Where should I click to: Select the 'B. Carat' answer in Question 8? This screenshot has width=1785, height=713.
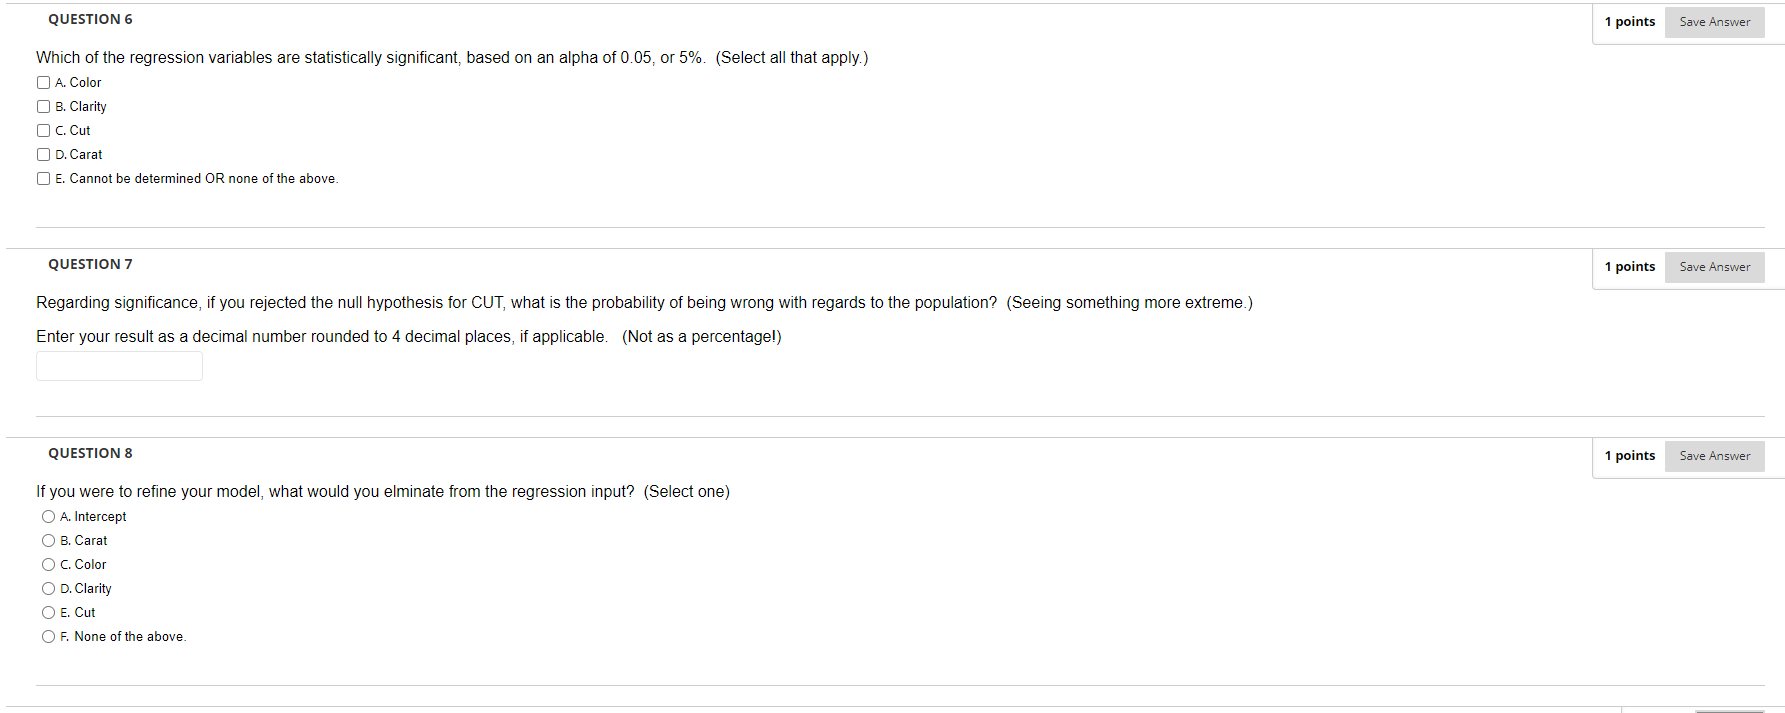(48, 540)
